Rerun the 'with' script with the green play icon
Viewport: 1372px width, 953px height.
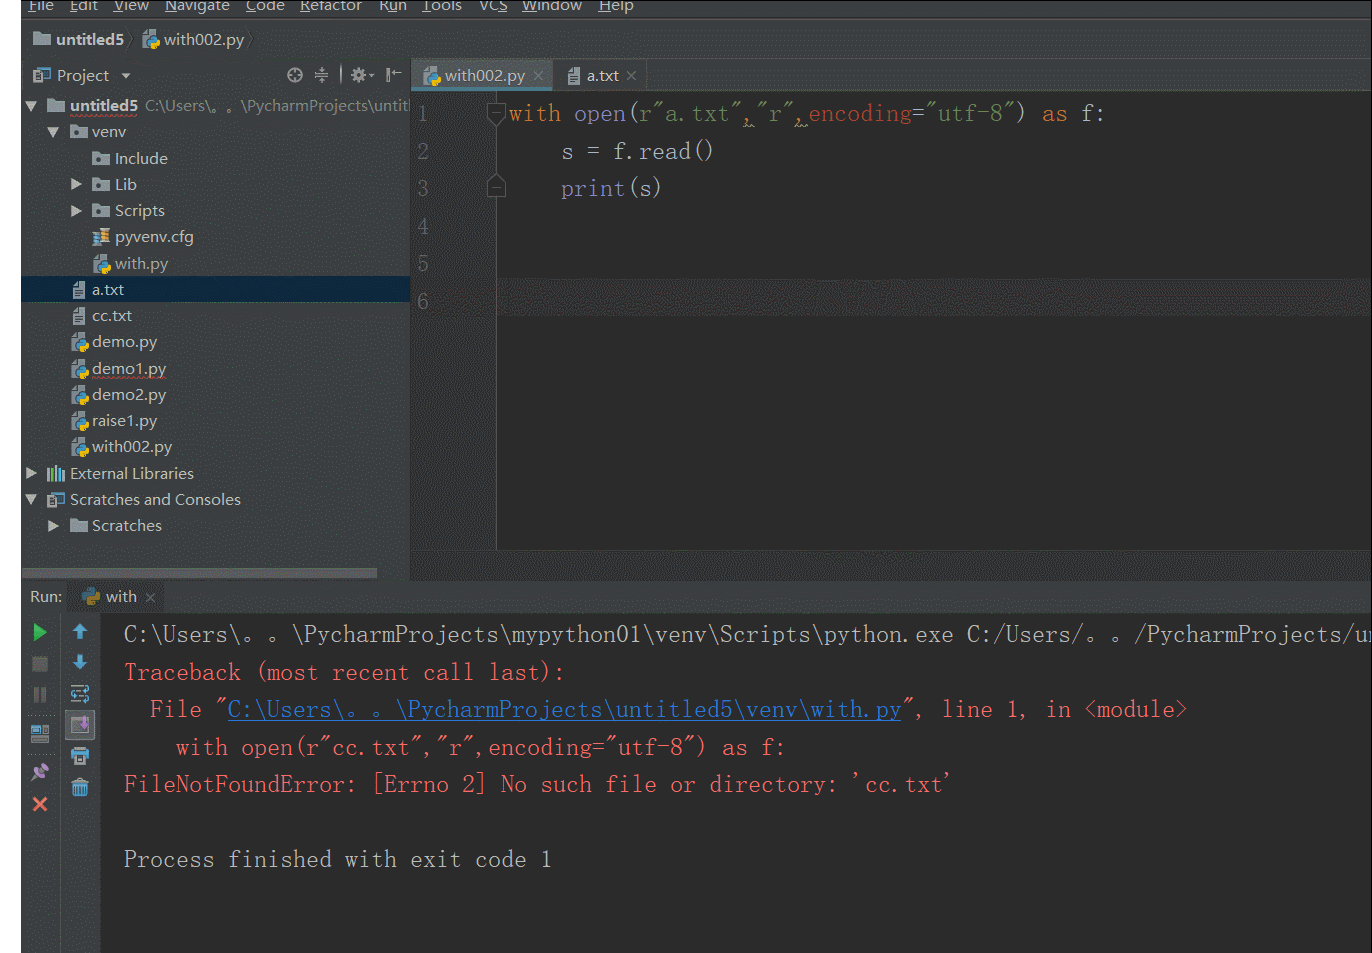[40, 632]
